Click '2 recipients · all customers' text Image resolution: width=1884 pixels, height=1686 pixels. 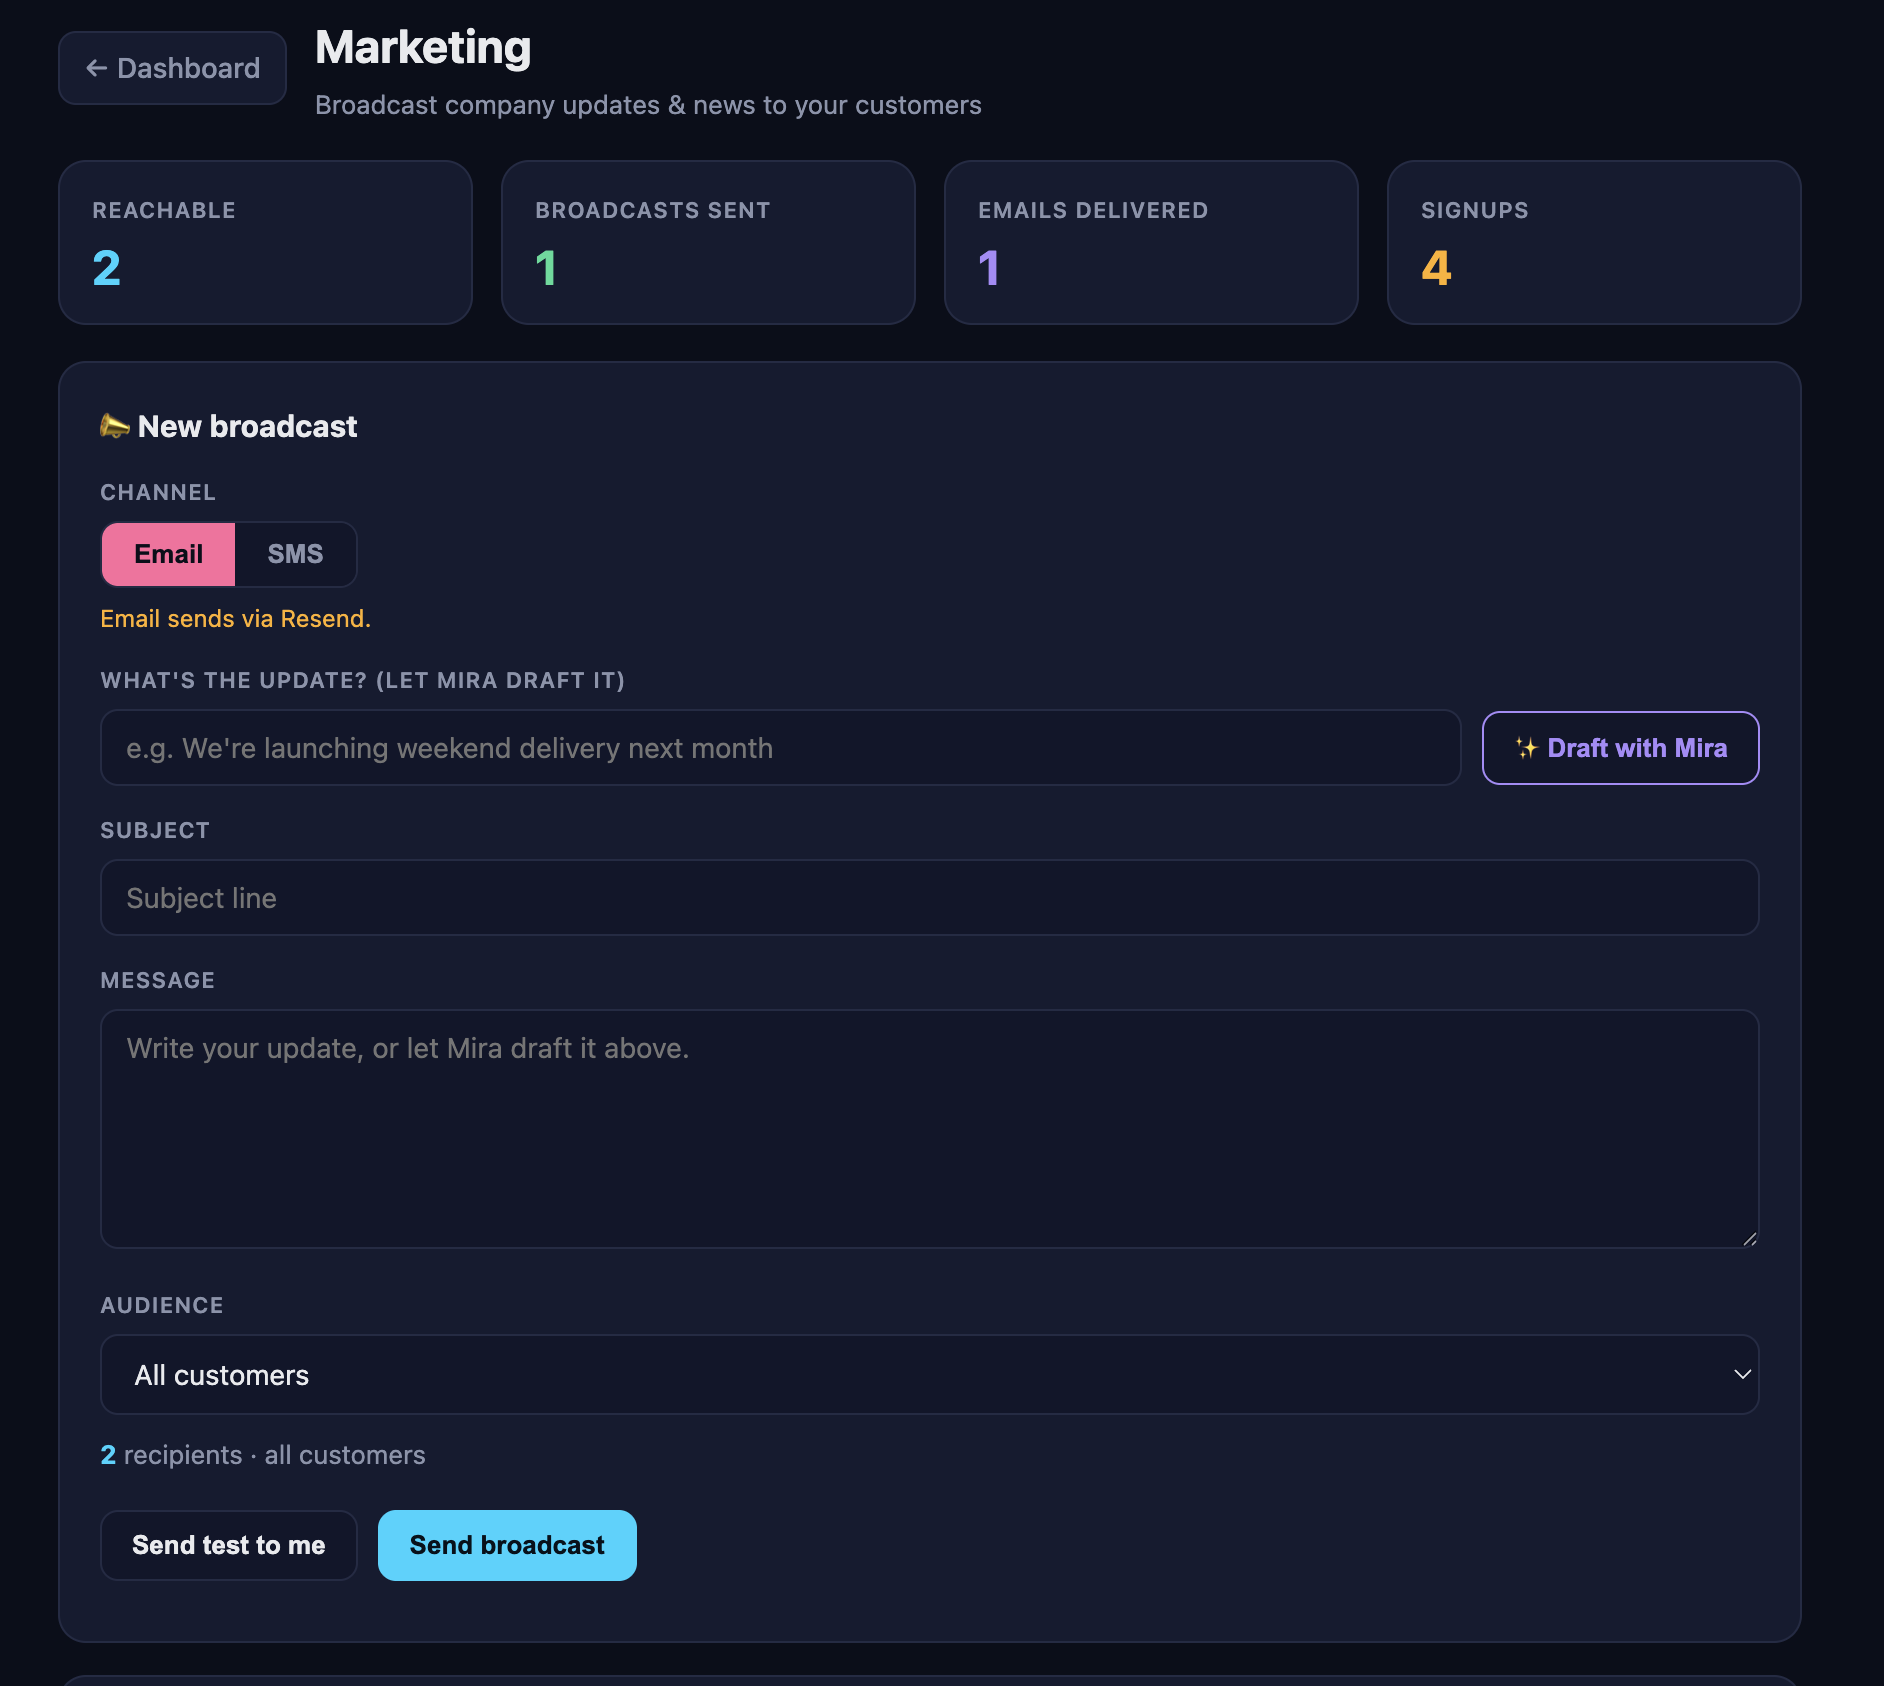(x=263, y=1455)
